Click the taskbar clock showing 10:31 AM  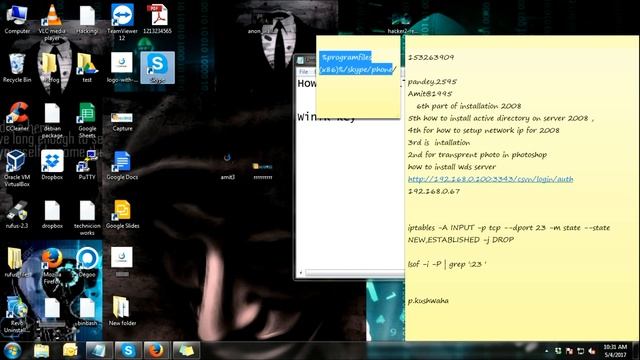click(x=615, y=351)
